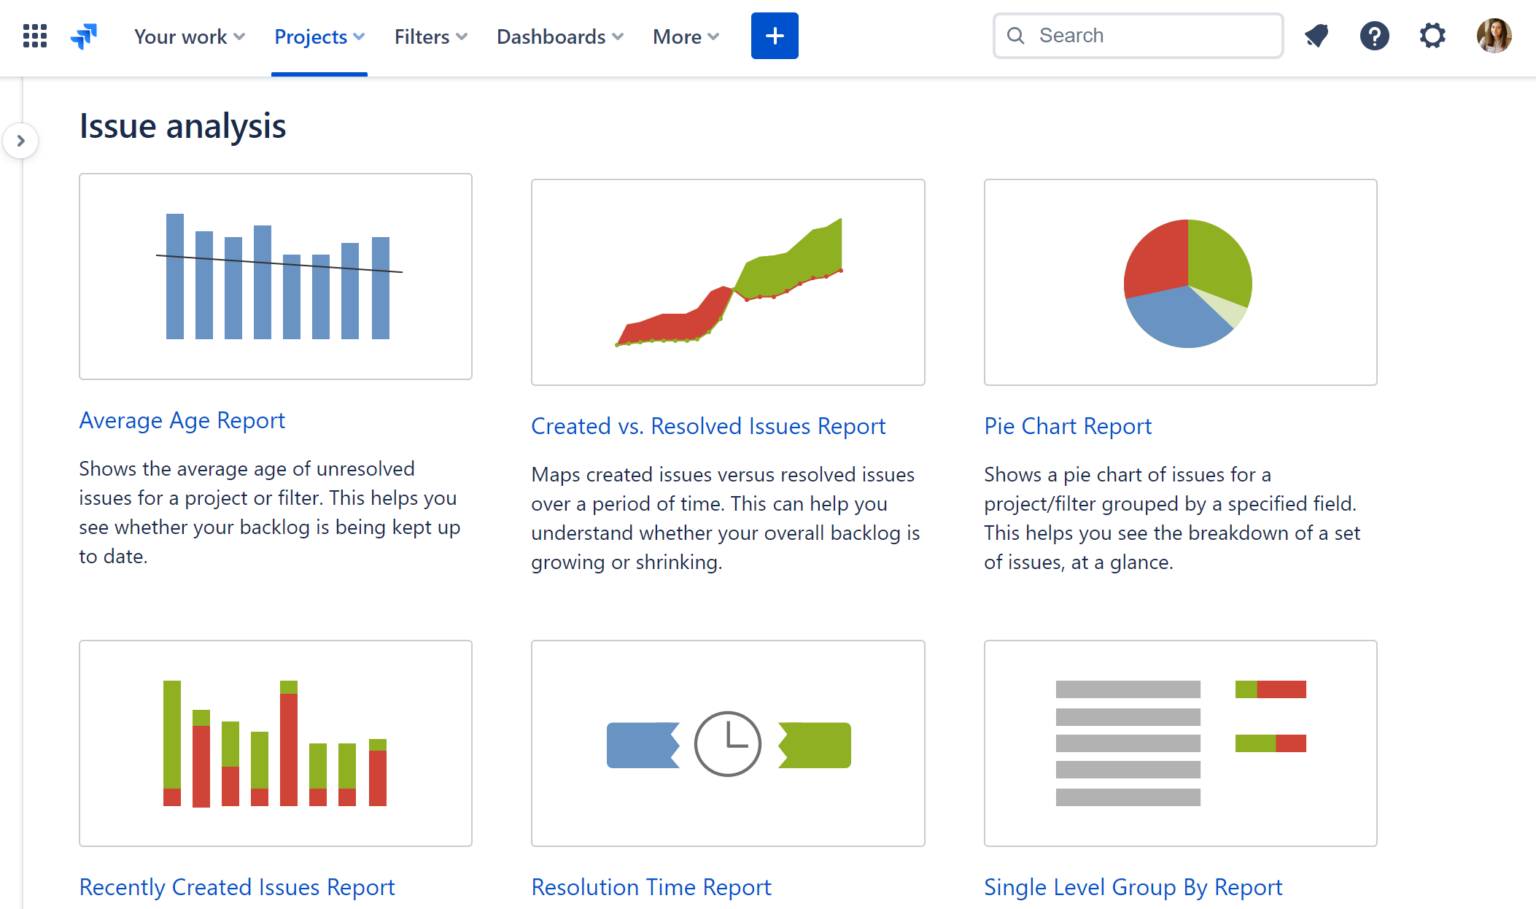Open the Pie Chart Report

pos(1067,425)
